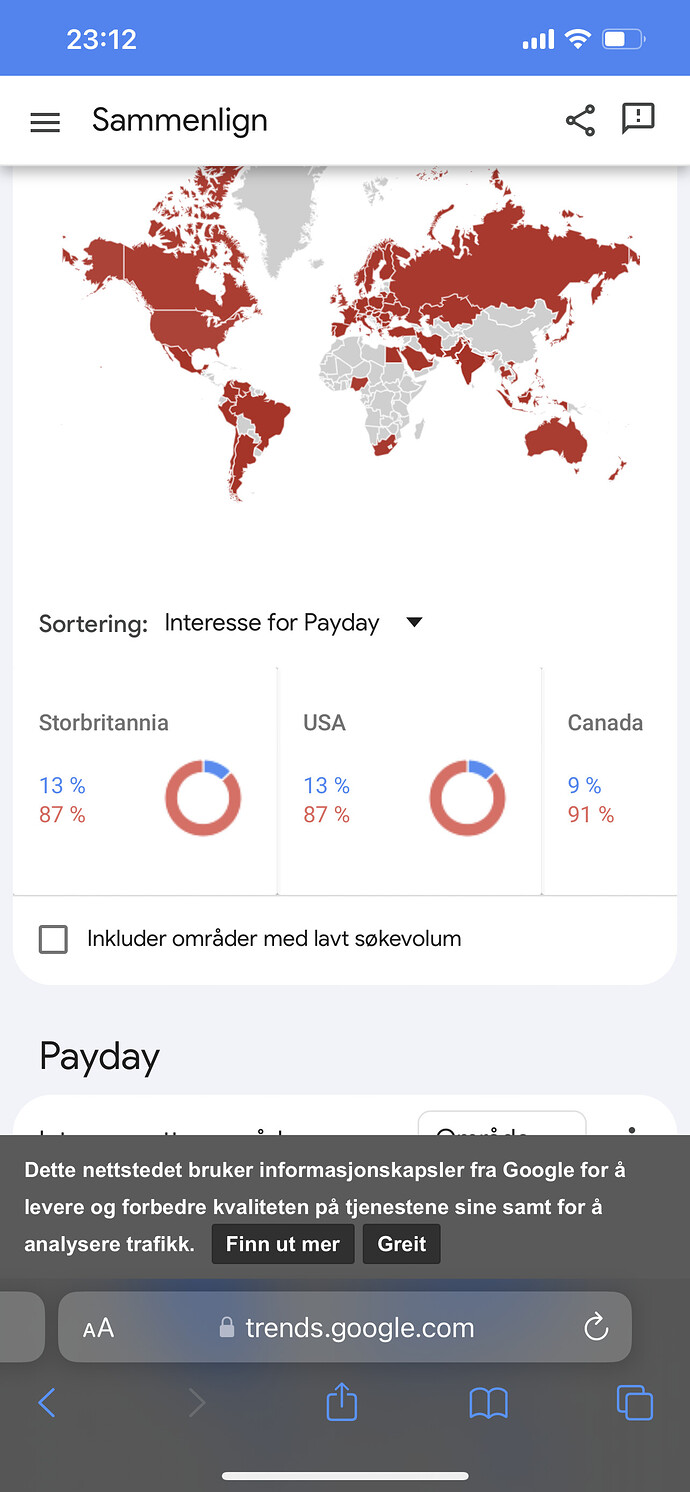Select the Canada region card
This screenshot has width=690, height=1492.
pyautogui.click(x=610, y=781)
